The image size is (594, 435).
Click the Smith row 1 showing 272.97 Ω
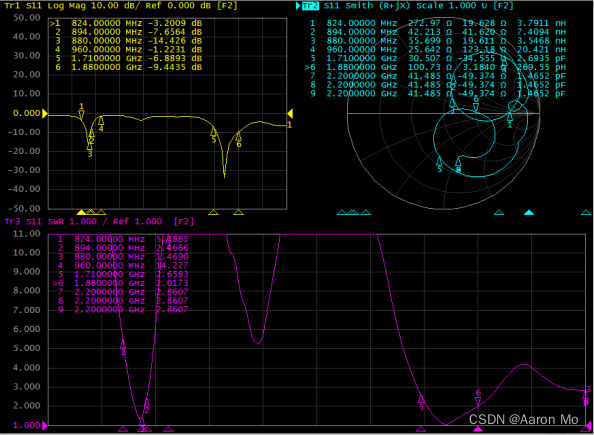[438, 23]
